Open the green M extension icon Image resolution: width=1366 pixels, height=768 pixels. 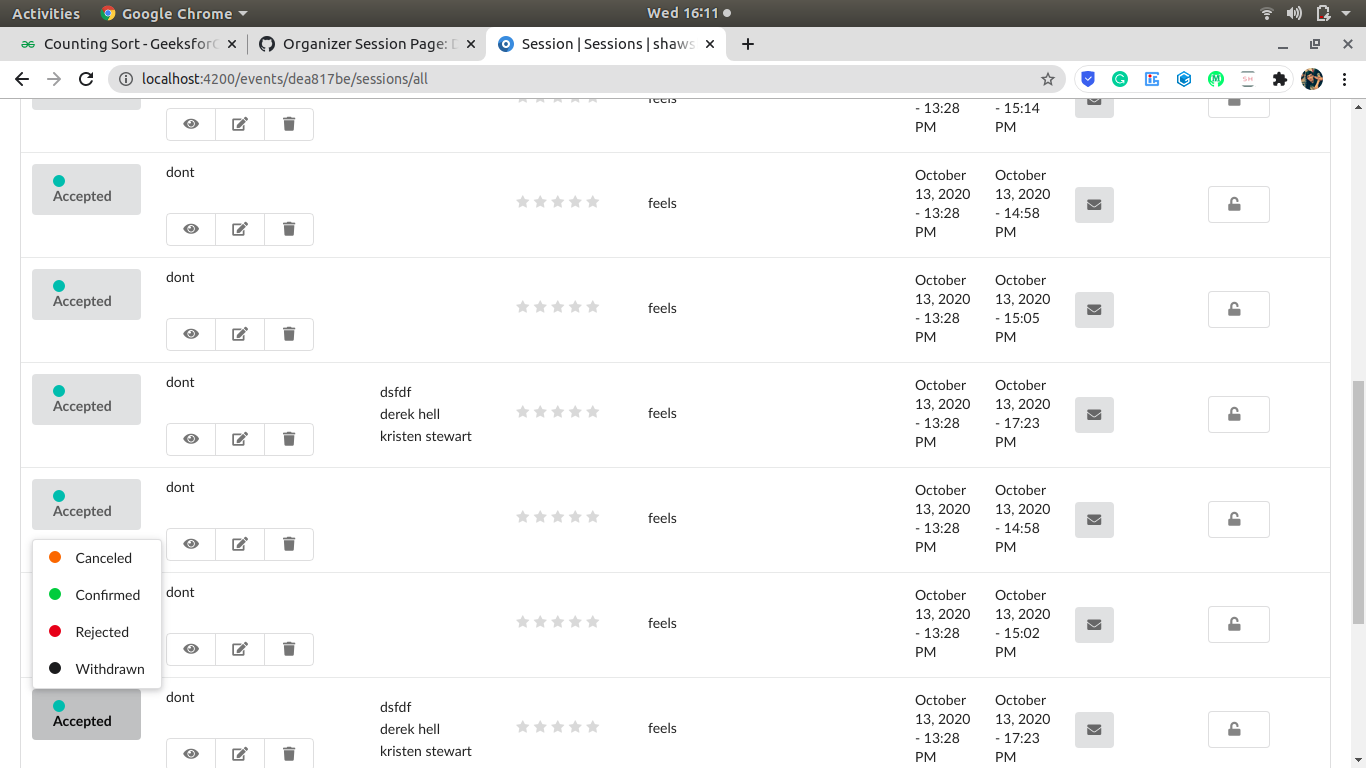tap(1216, 79)
